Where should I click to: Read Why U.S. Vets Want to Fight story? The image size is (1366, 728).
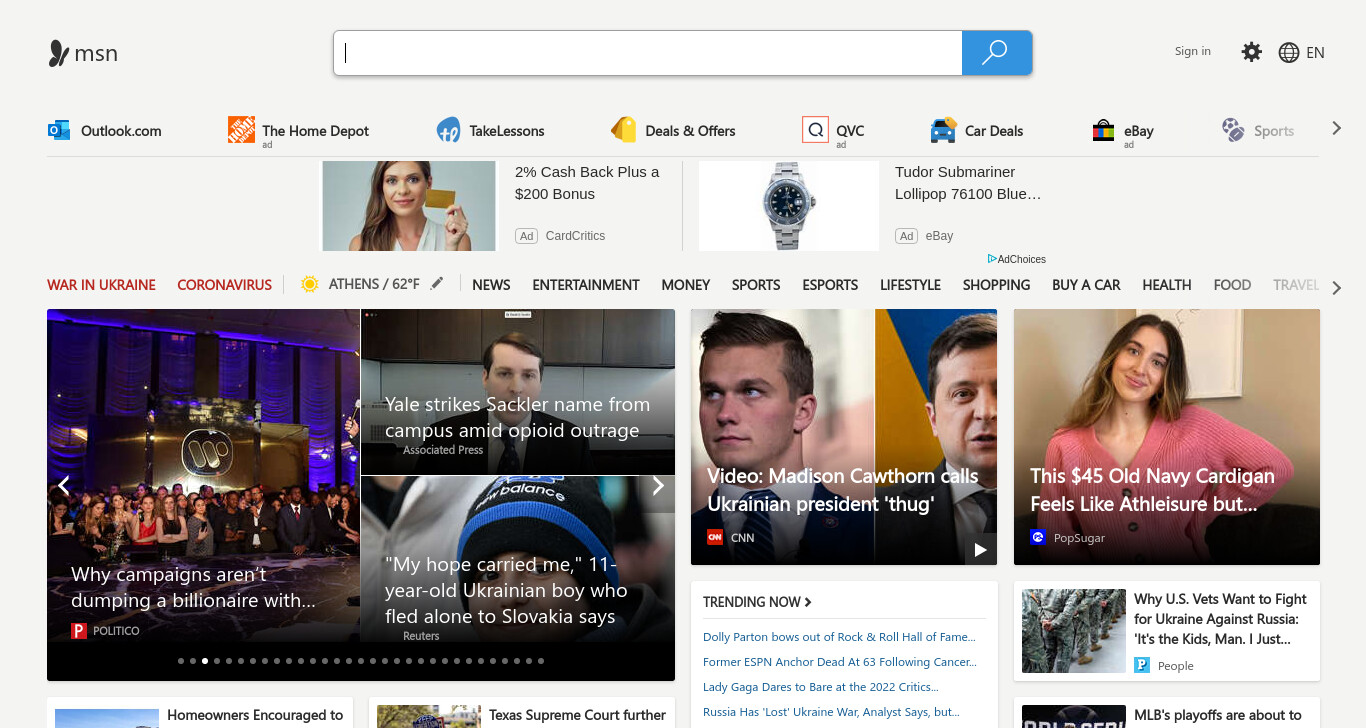click(1220, 619)
